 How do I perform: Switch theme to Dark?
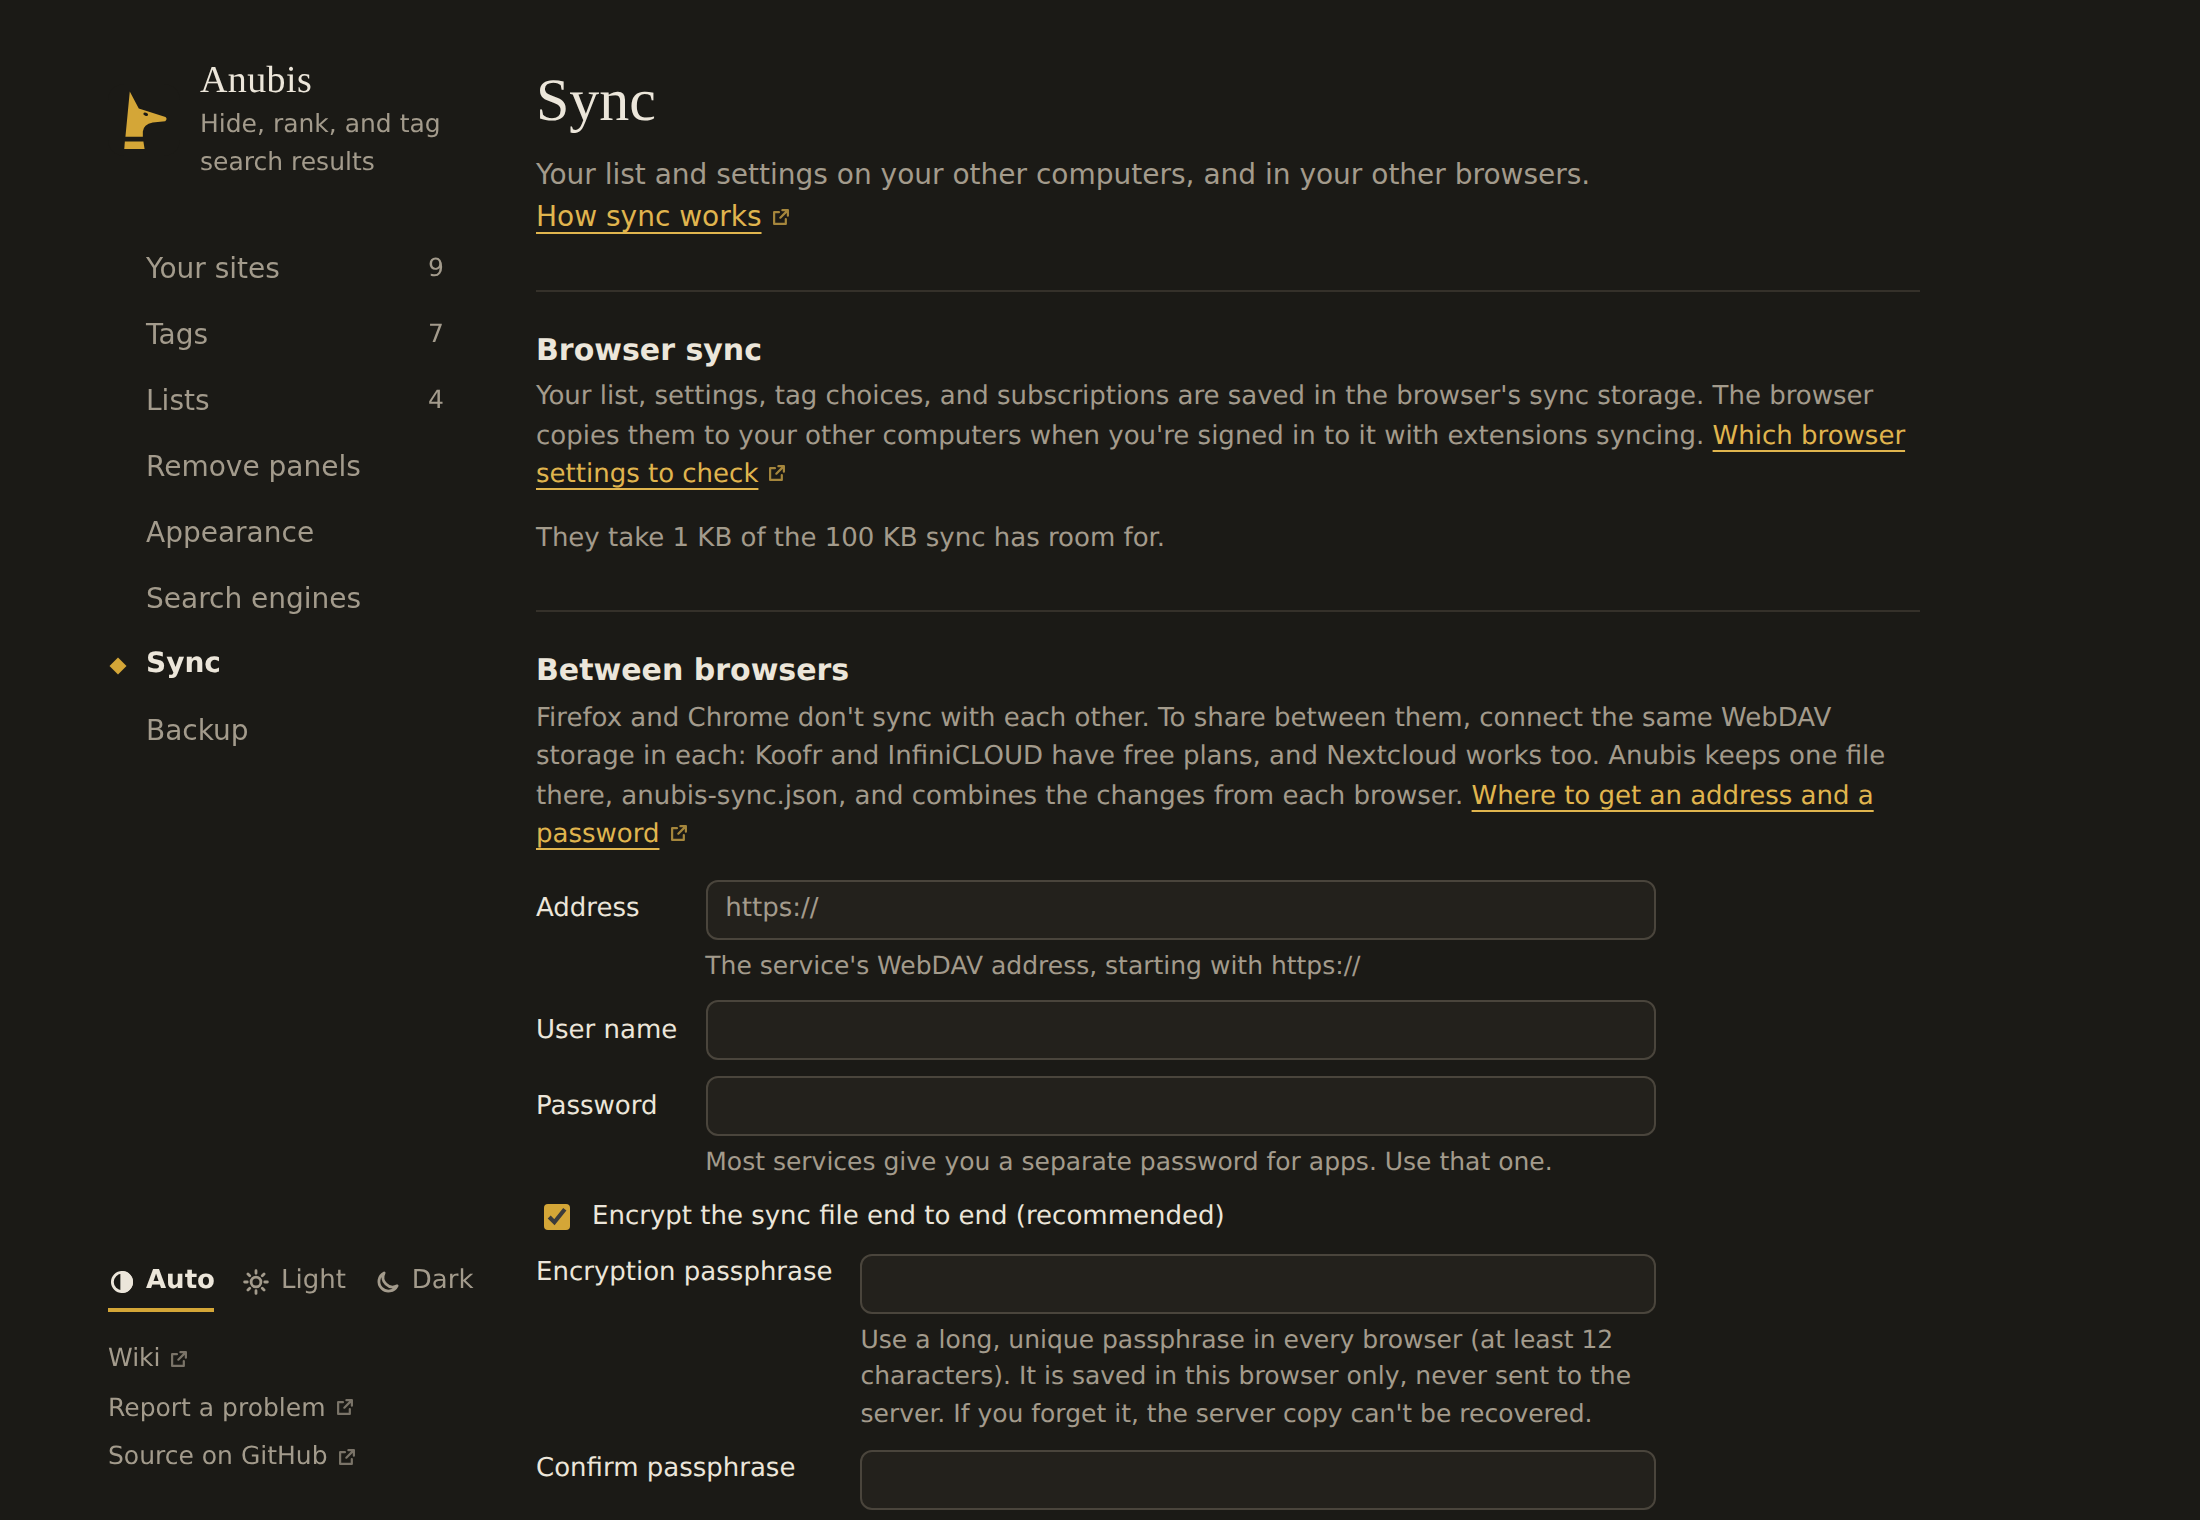[424, 1280]
